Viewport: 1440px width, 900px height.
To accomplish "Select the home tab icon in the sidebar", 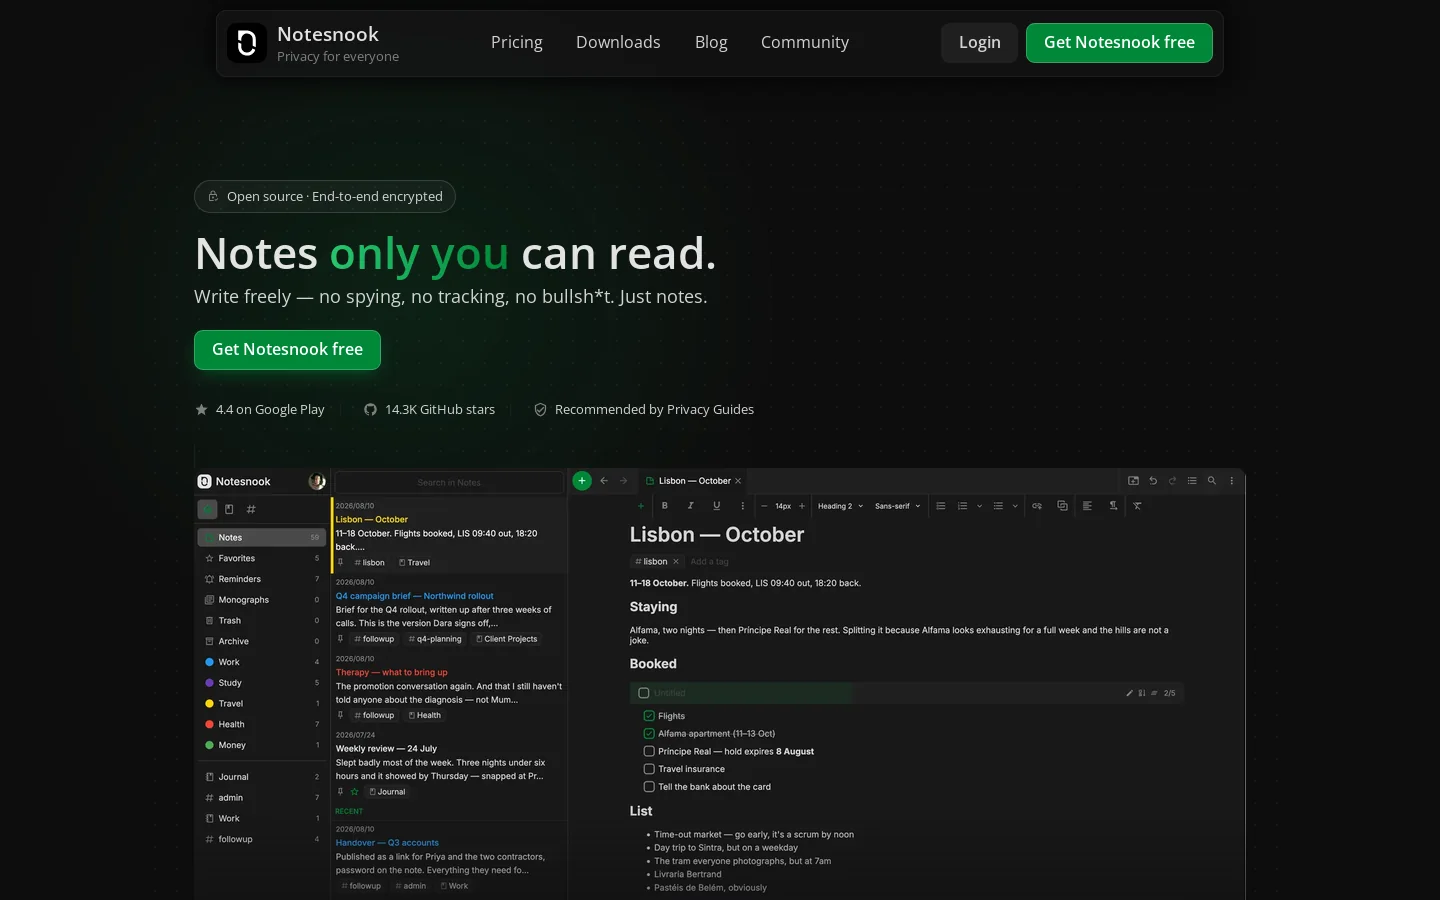I will [x=207, y=509].
